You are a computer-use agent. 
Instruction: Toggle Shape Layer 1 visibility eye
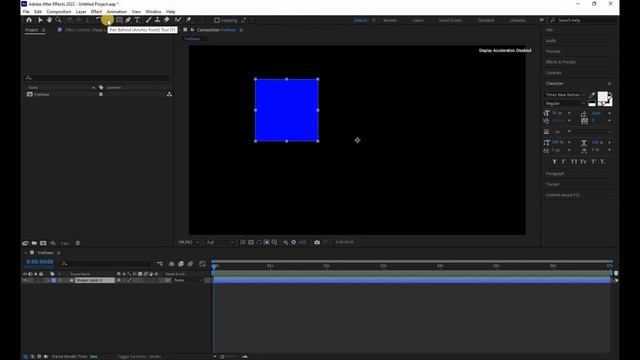pyautogui.click(x=25, y=280)
